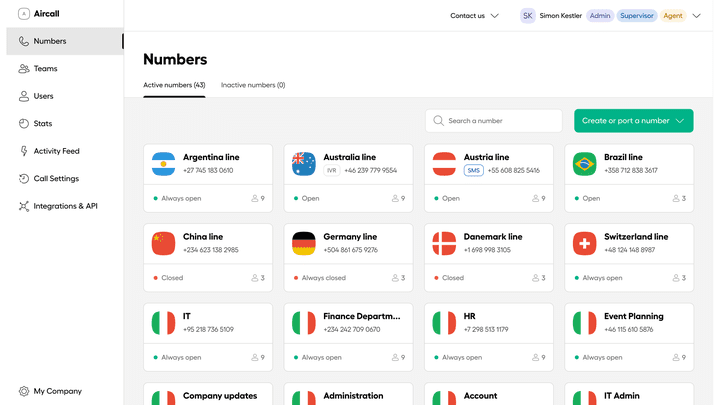720x405 pixels.
Task: Click the number +1 698 998 3105
Action: [x=487, y=250]
